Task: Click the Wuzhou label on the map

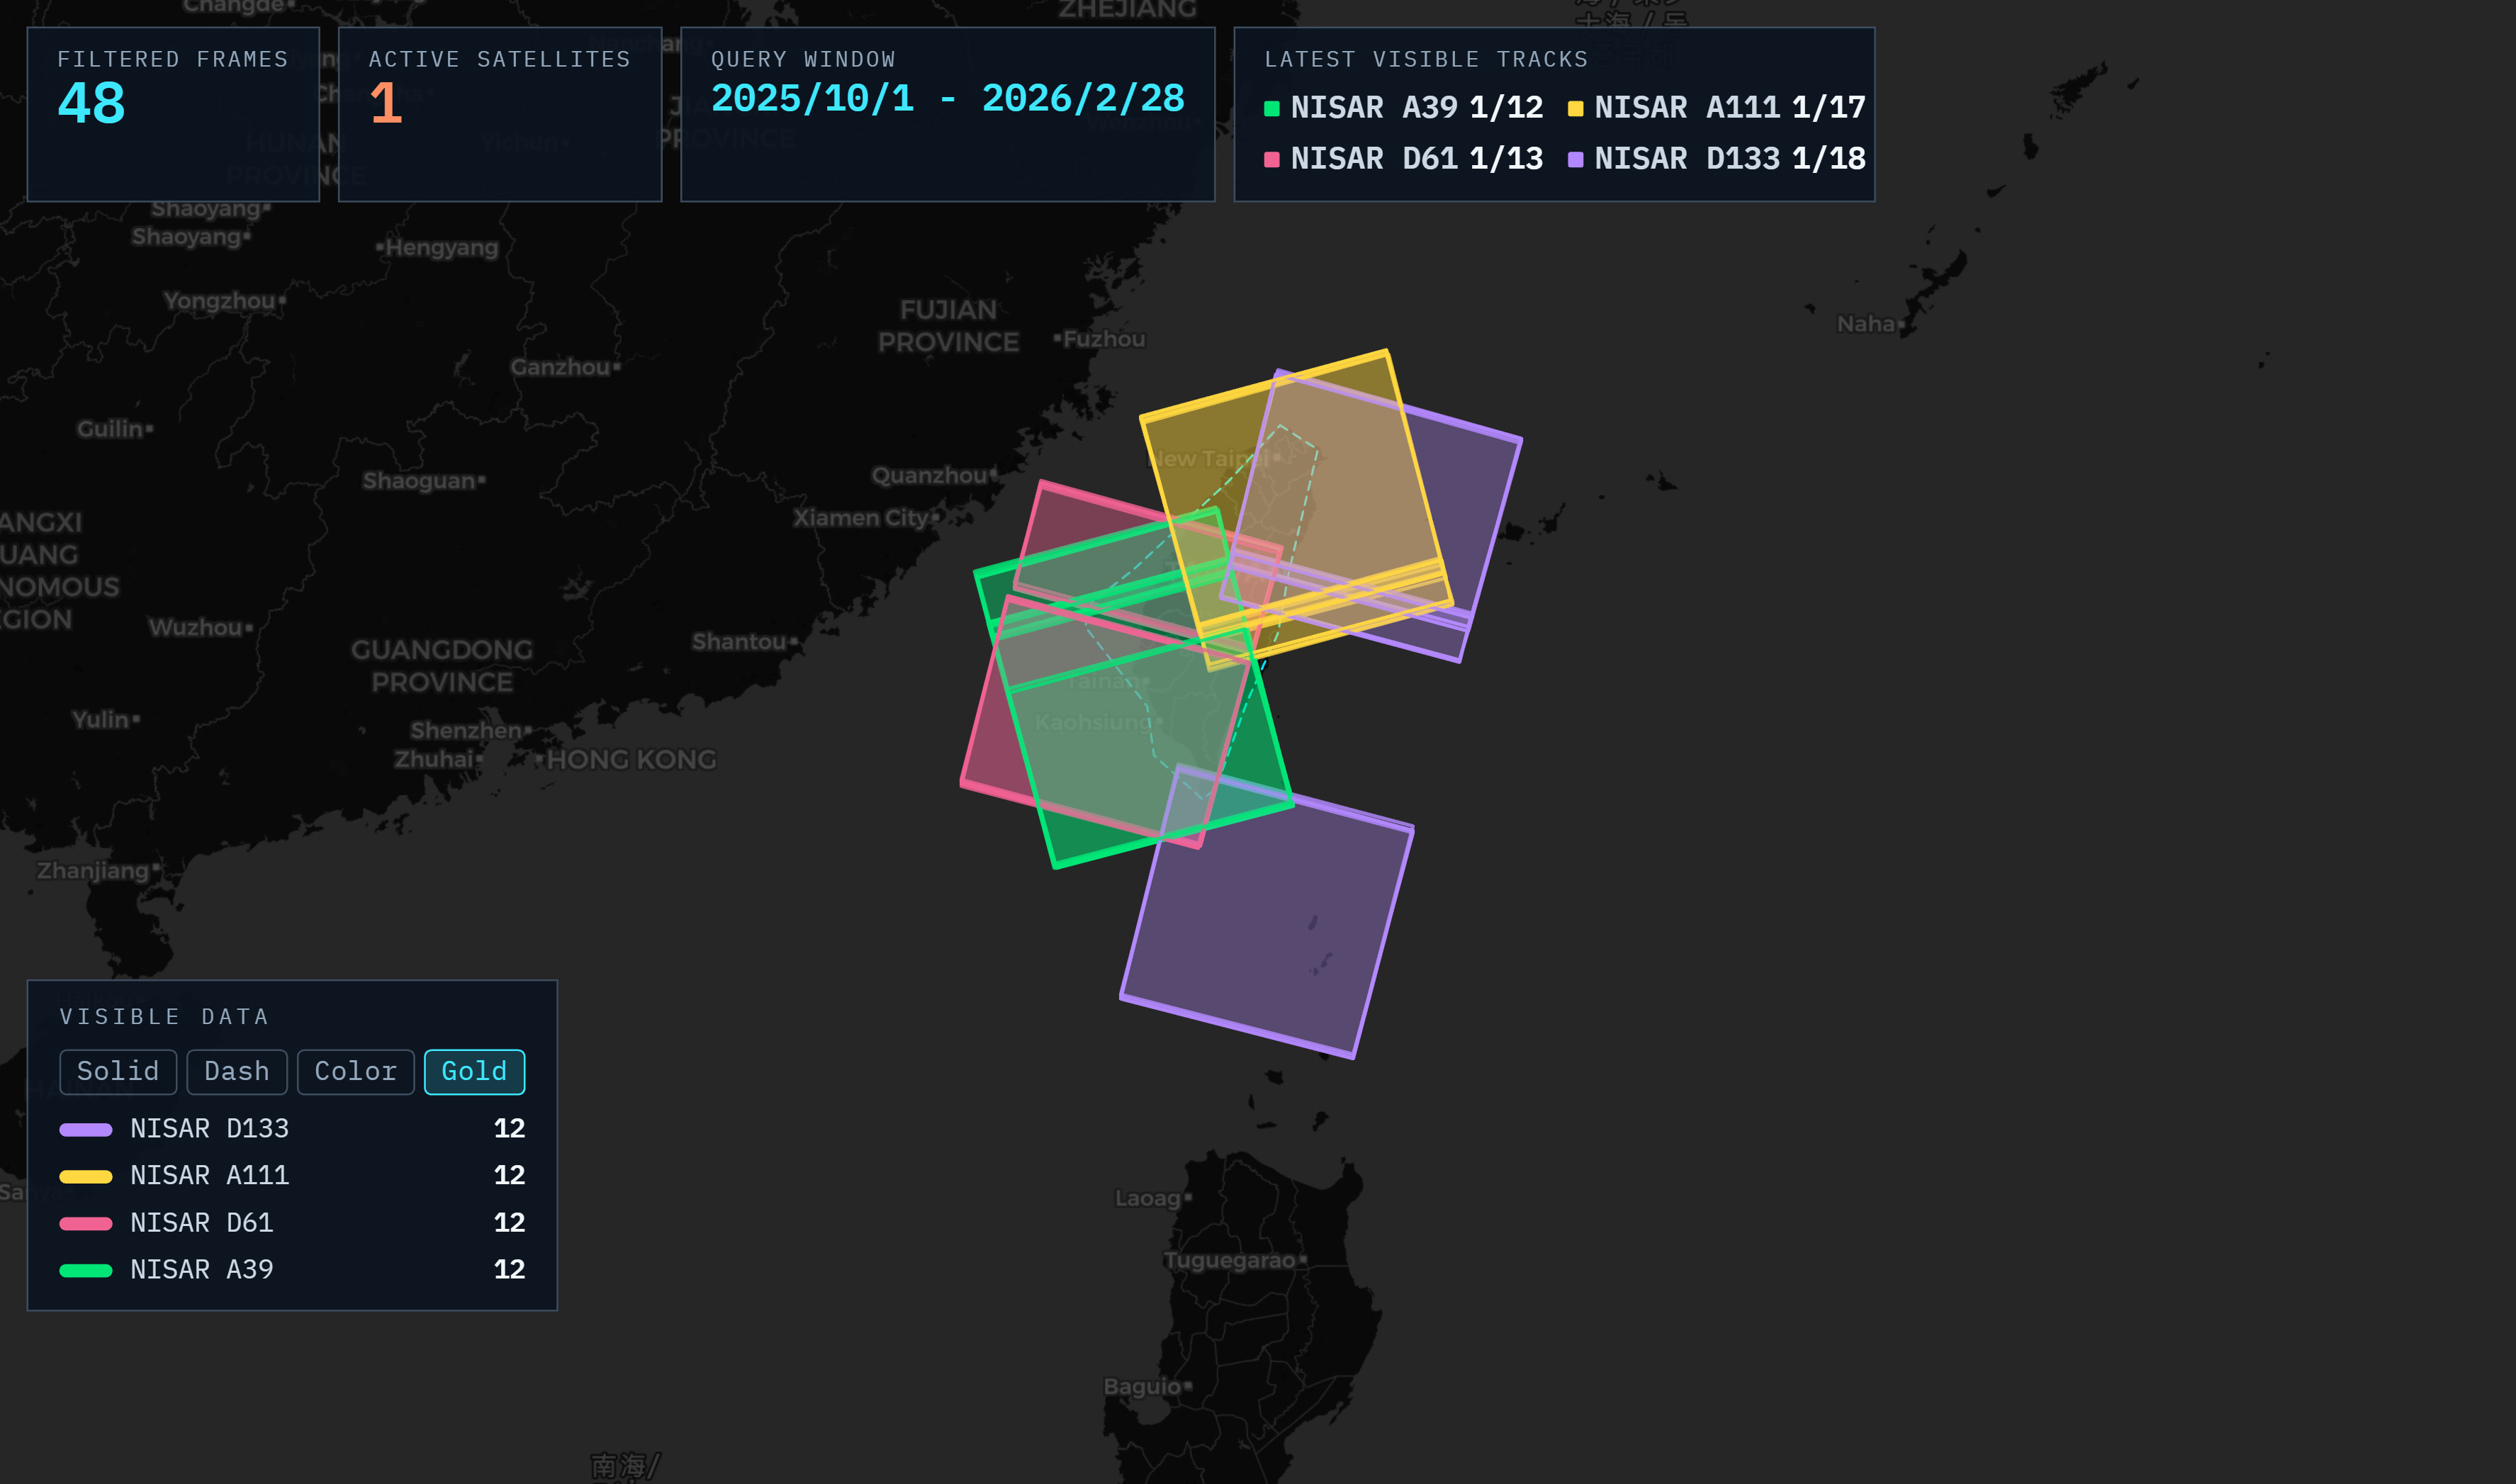Action: click(196, 628)
